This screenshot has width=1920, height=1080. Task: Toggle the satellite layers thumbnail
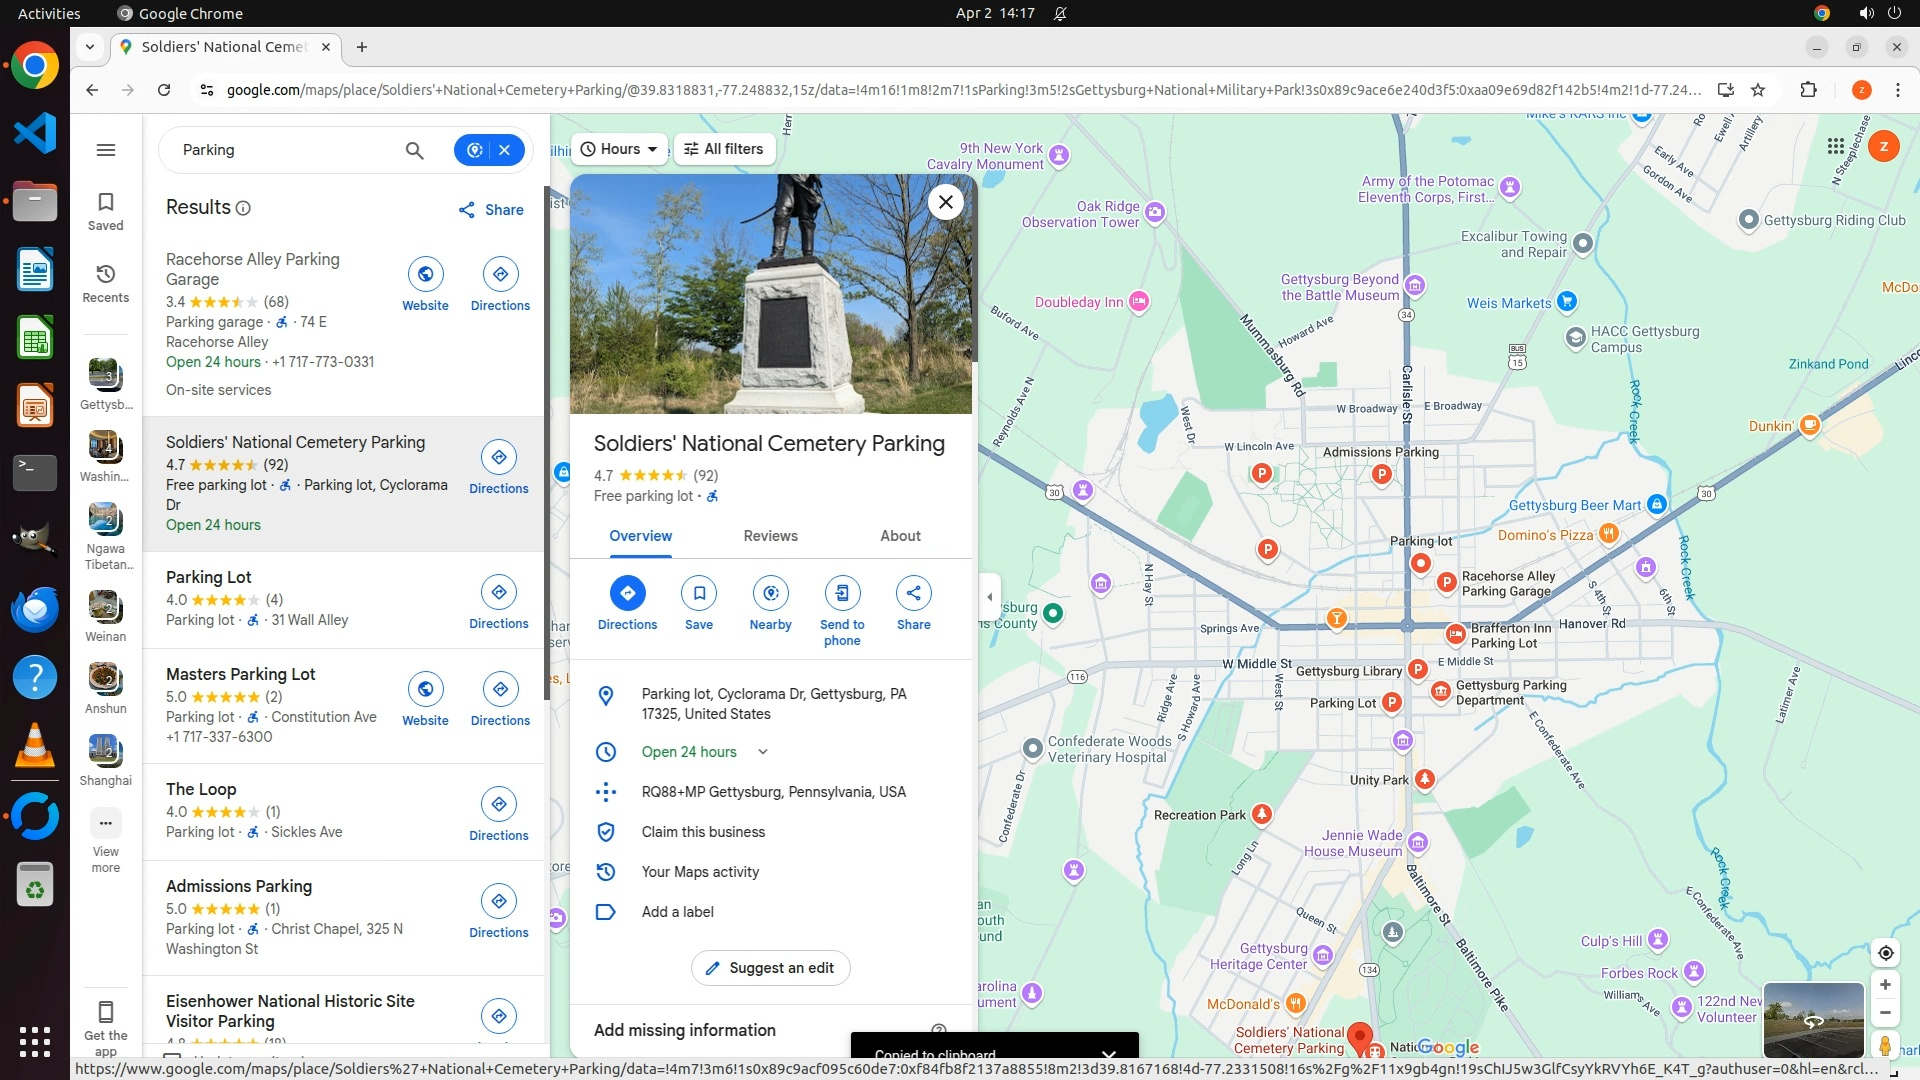(x=1813, y=1019)
